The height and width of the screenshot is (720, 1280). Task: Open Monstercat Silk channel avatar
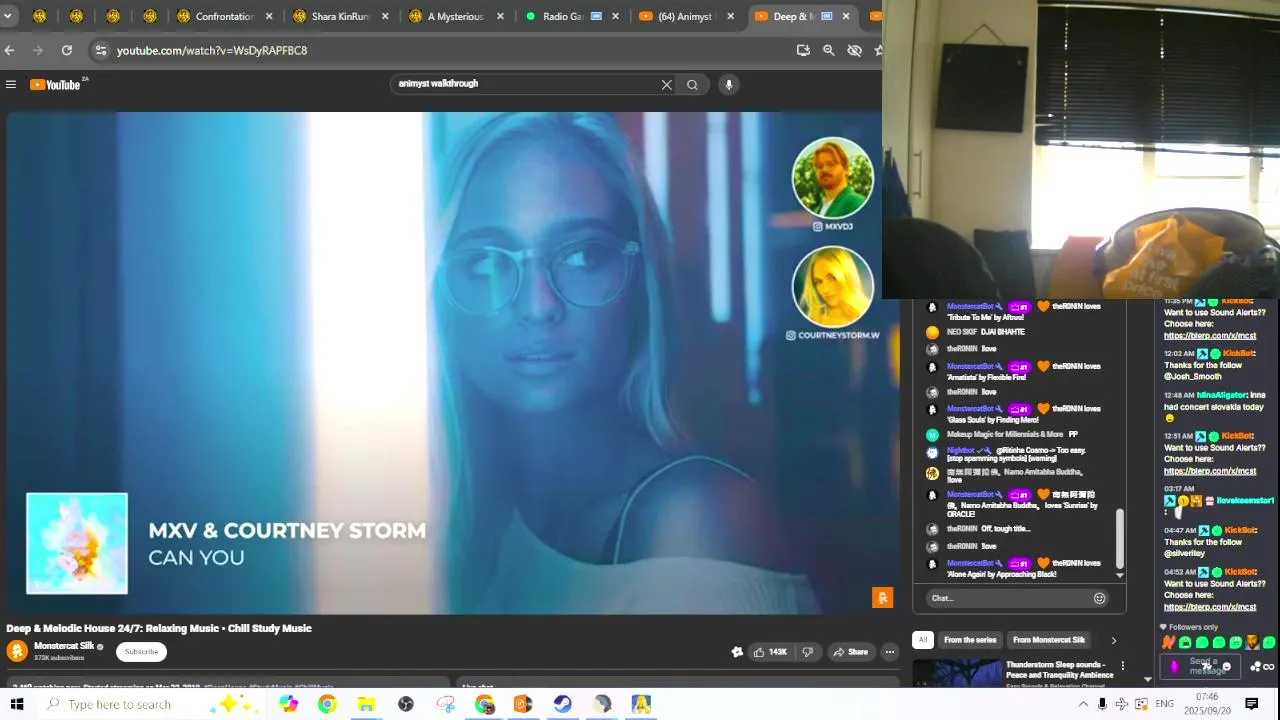[17, 651]
